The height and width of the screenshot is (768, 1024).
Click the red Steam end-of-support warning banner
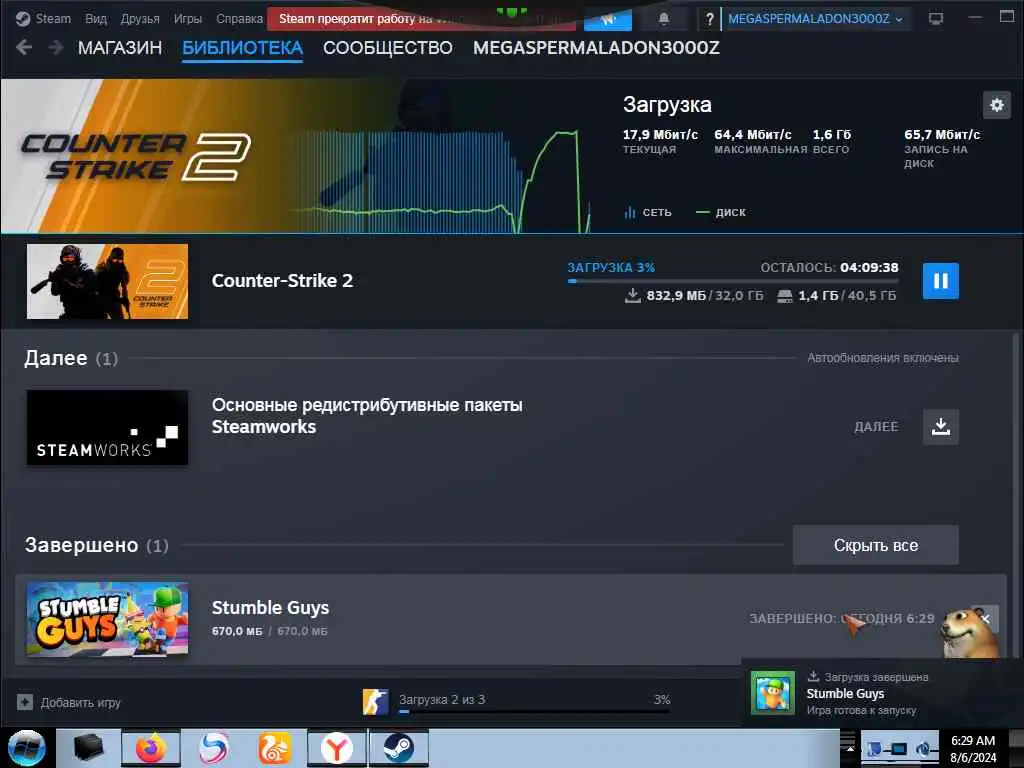point(421,19)
